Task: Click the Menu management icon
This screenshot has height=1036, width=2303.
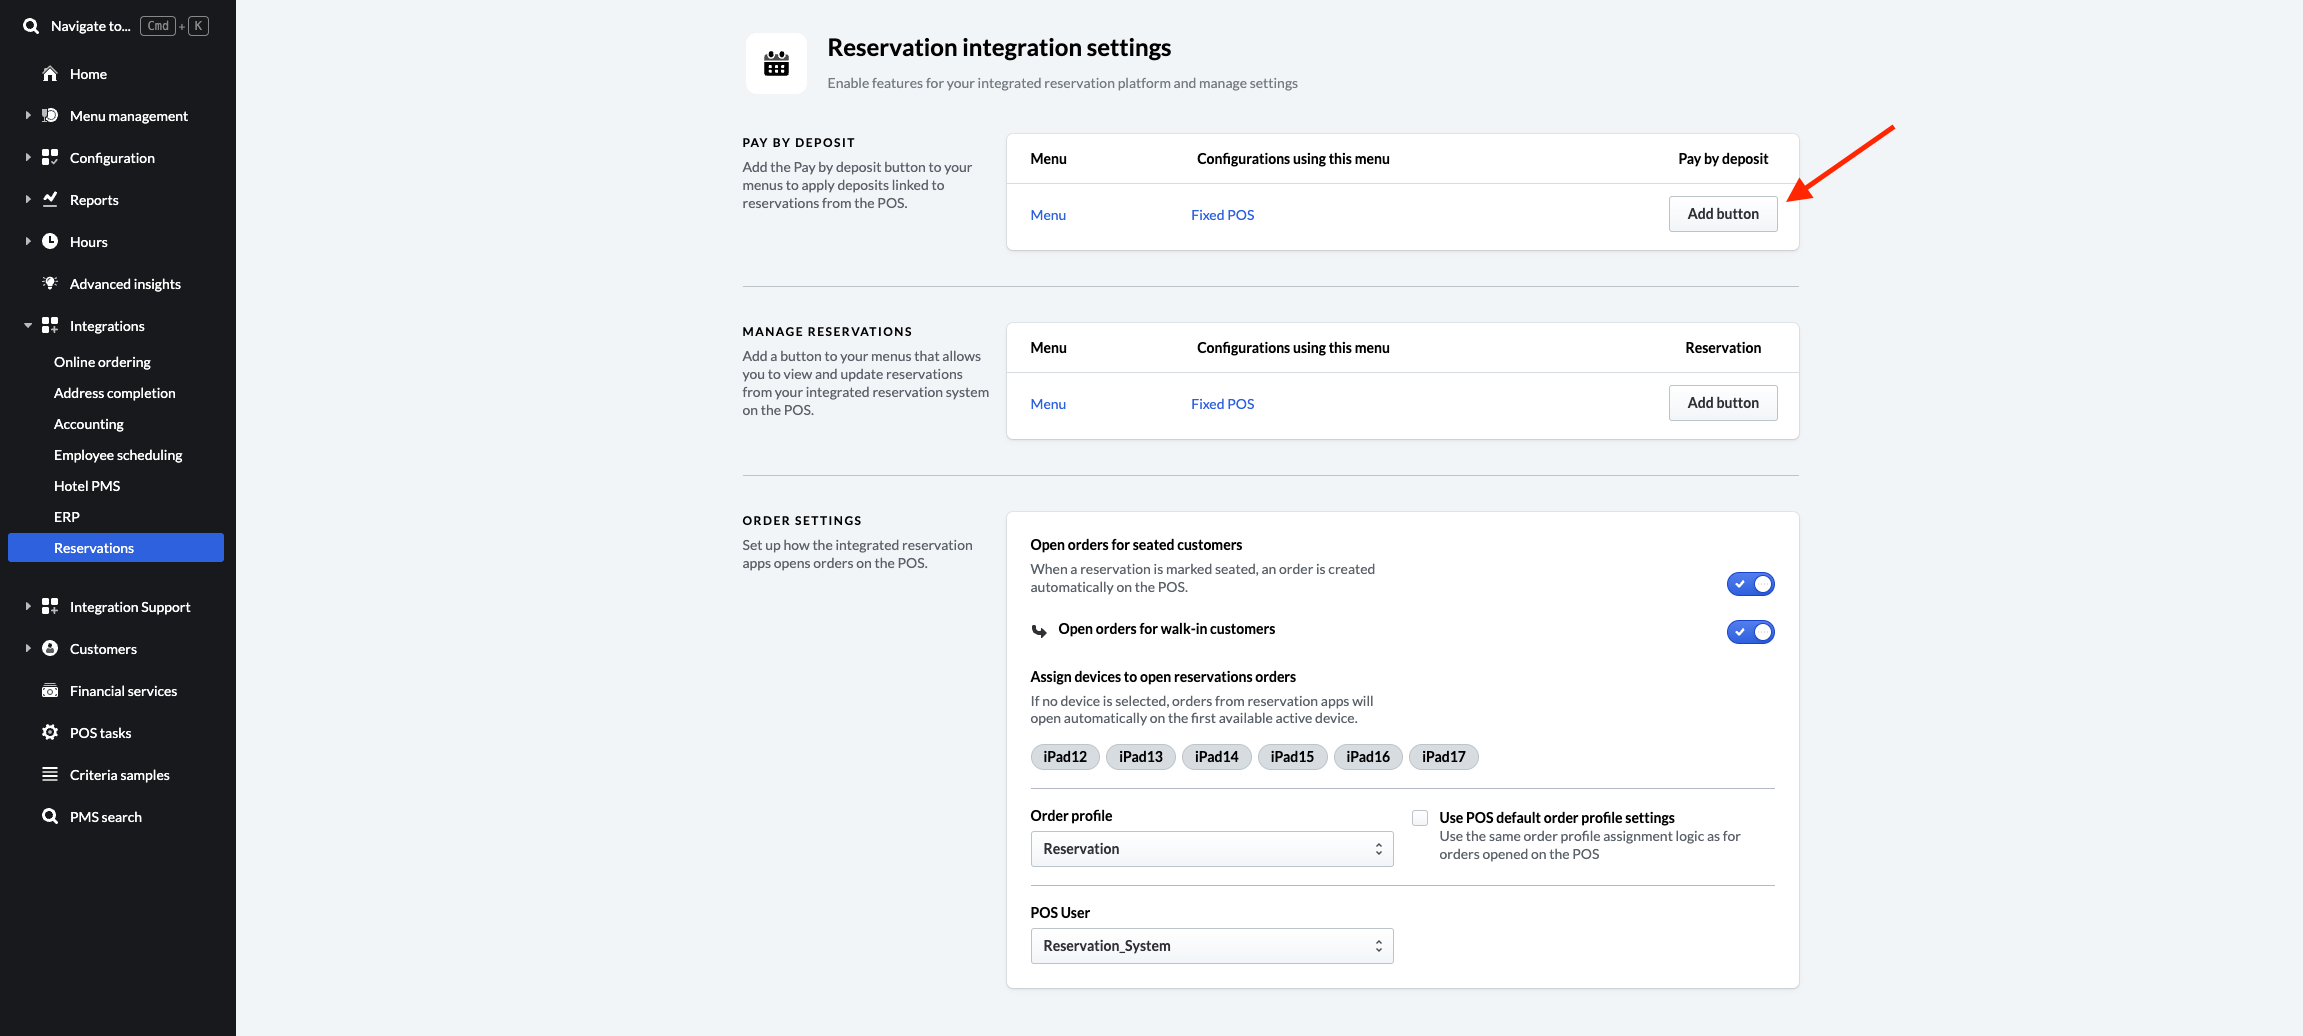Action: 50,116
